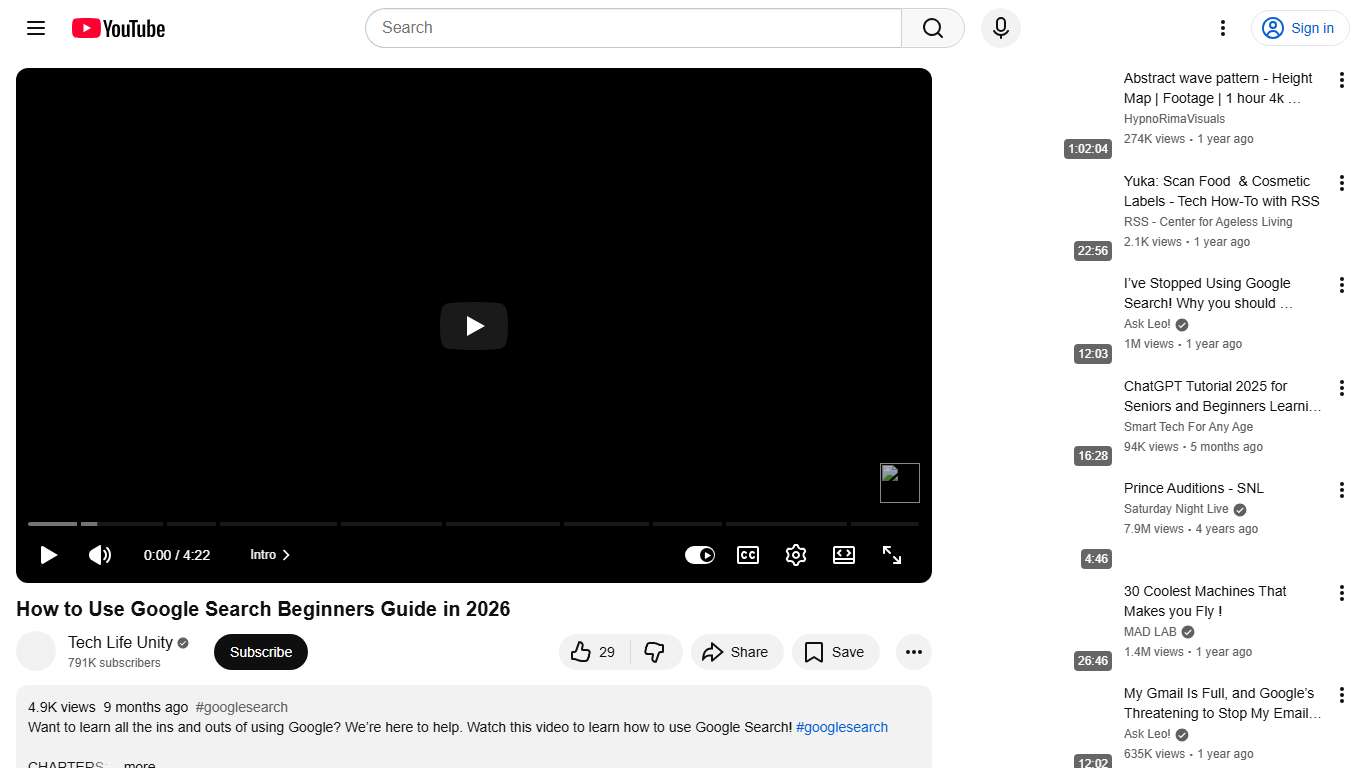Enter fullscreen mode
Viewport: 1366px width, 768px height.
tap(891, 555)
